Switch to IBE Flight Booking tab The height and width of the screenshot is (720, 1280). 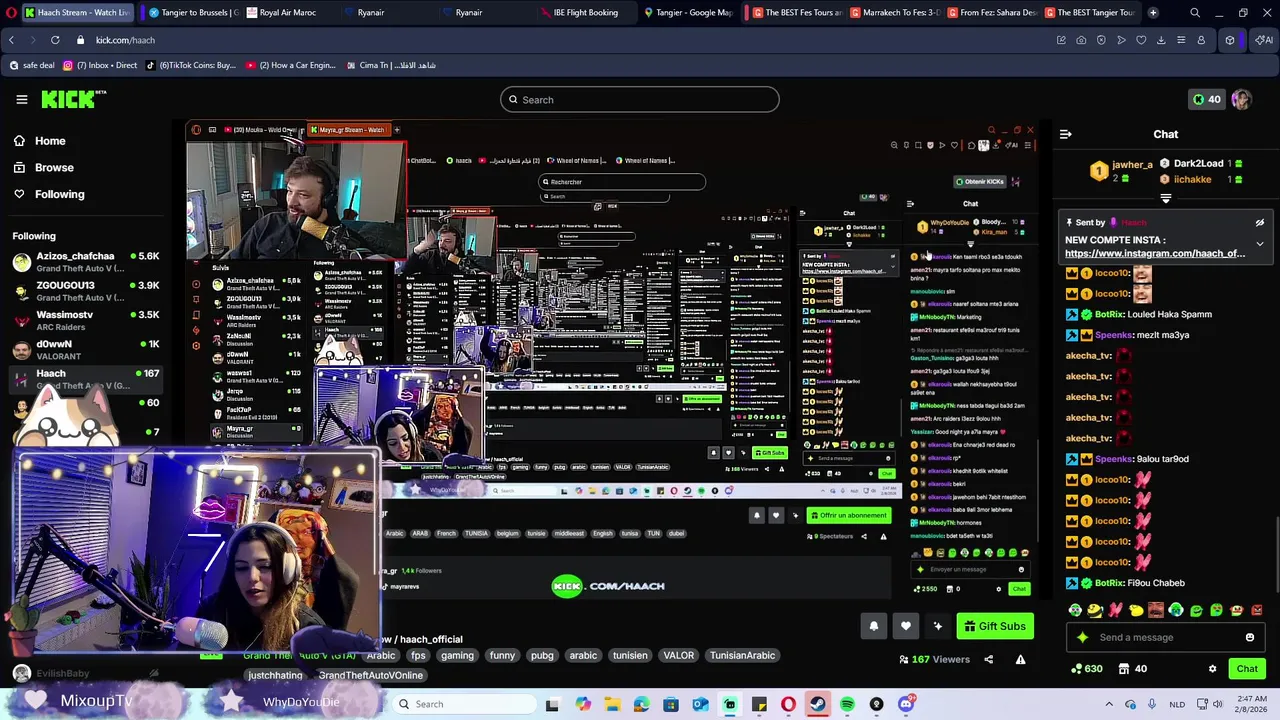(585, 12)
